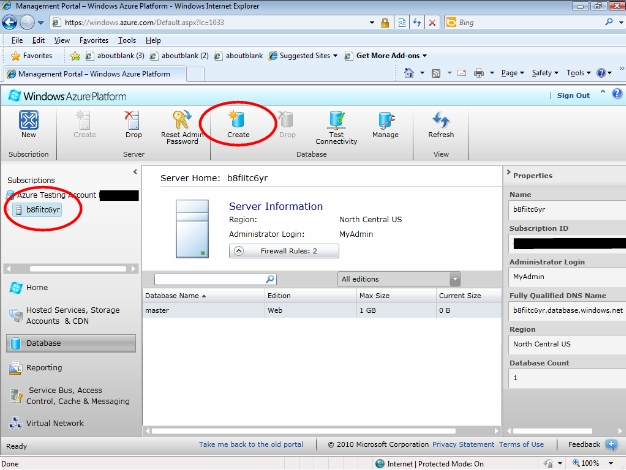Click the Bing search magnifier icon

(609, 22)
